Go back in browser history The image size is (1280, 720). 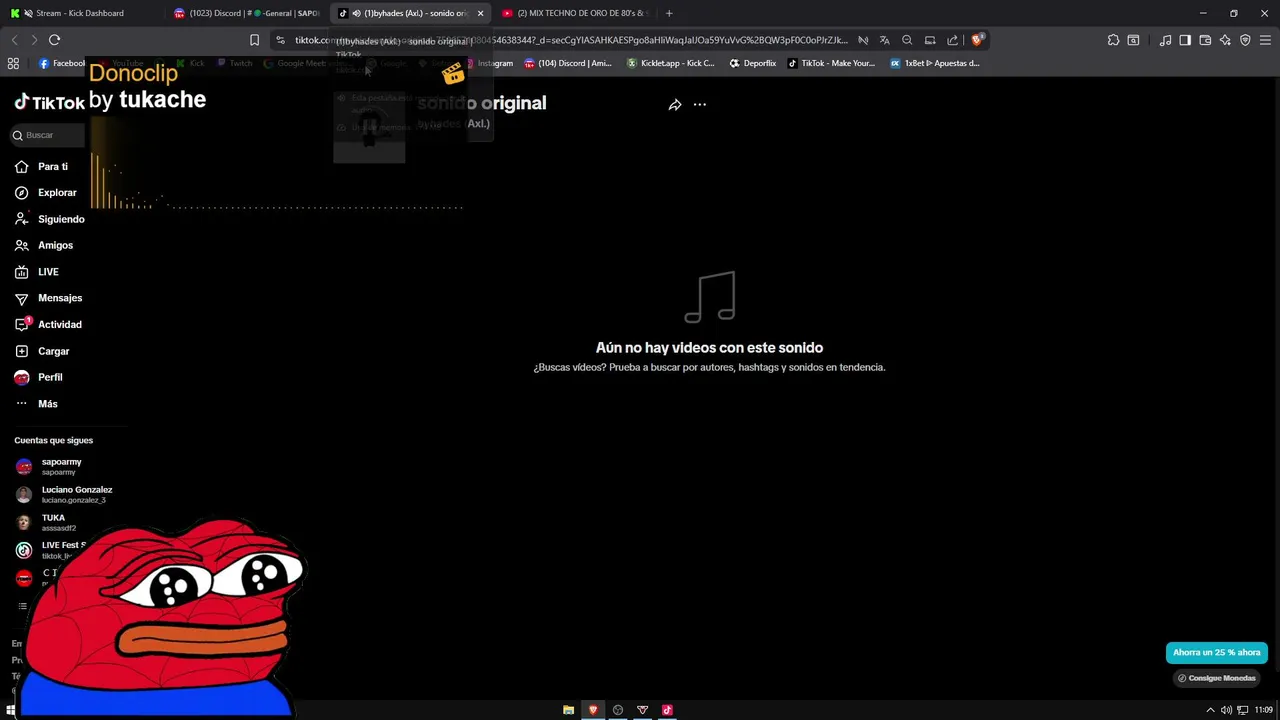[x=14, y=40]
